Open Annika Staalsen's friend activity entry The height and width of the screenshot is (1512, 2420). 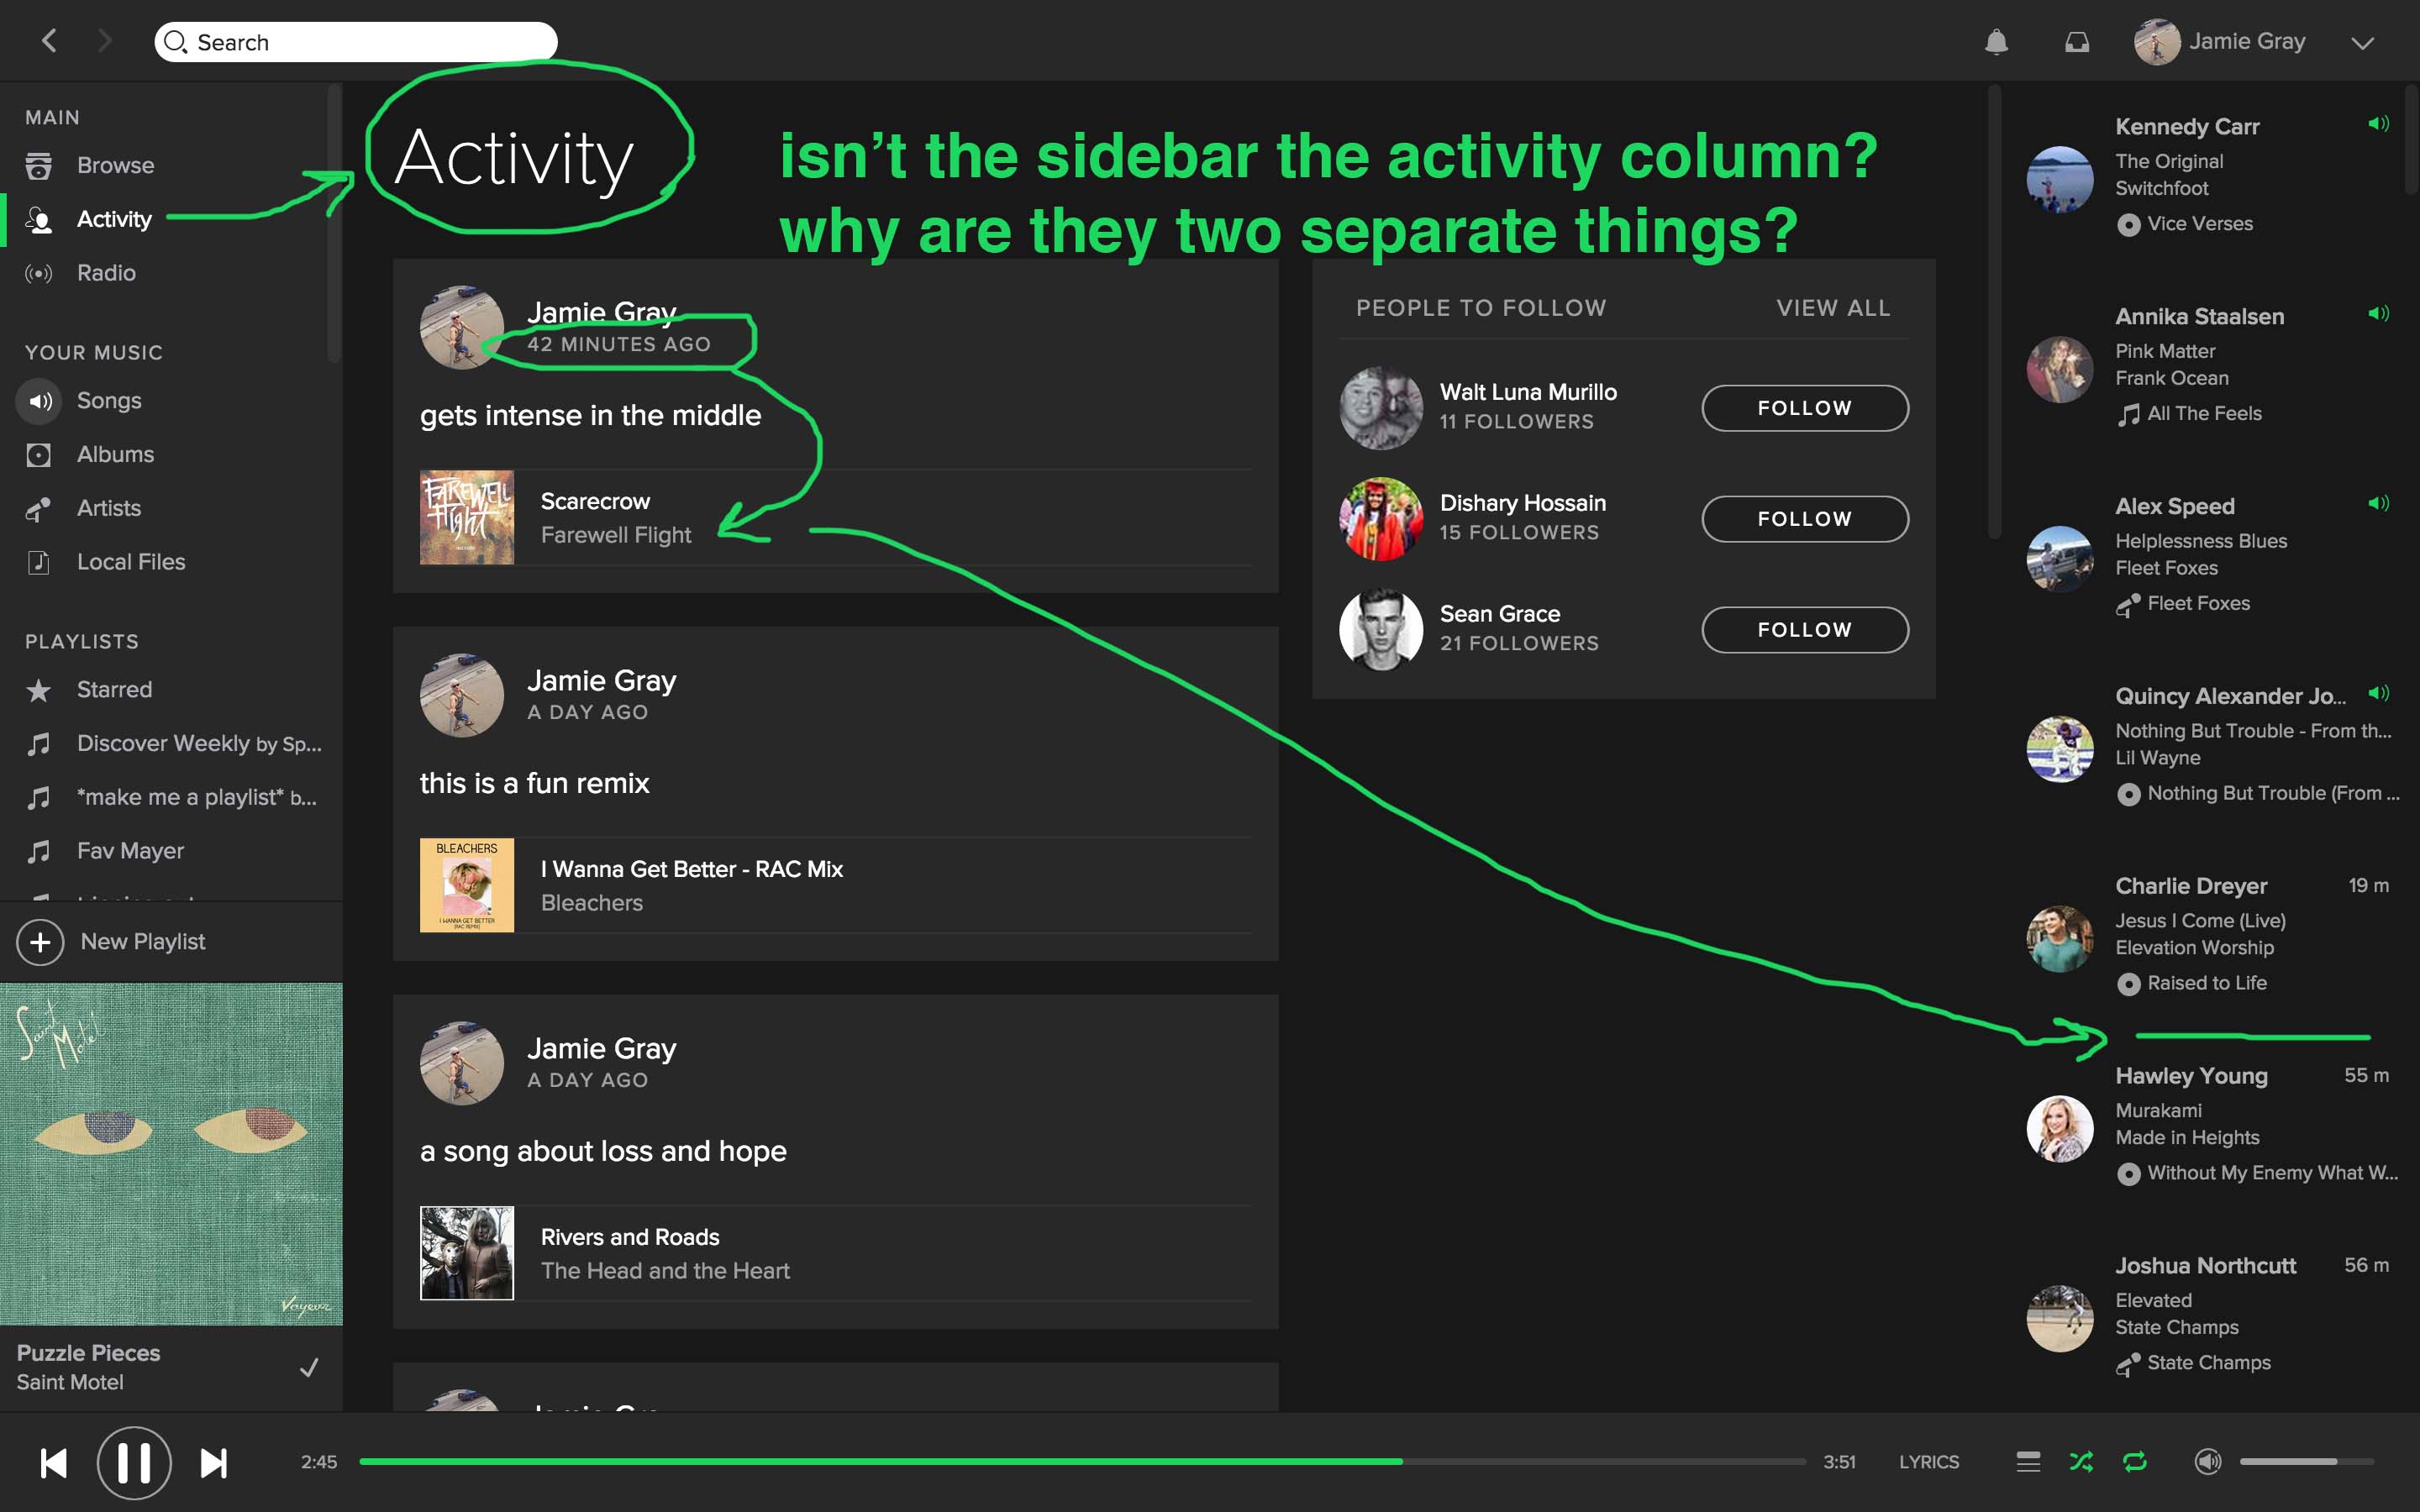coord(2209,366)
